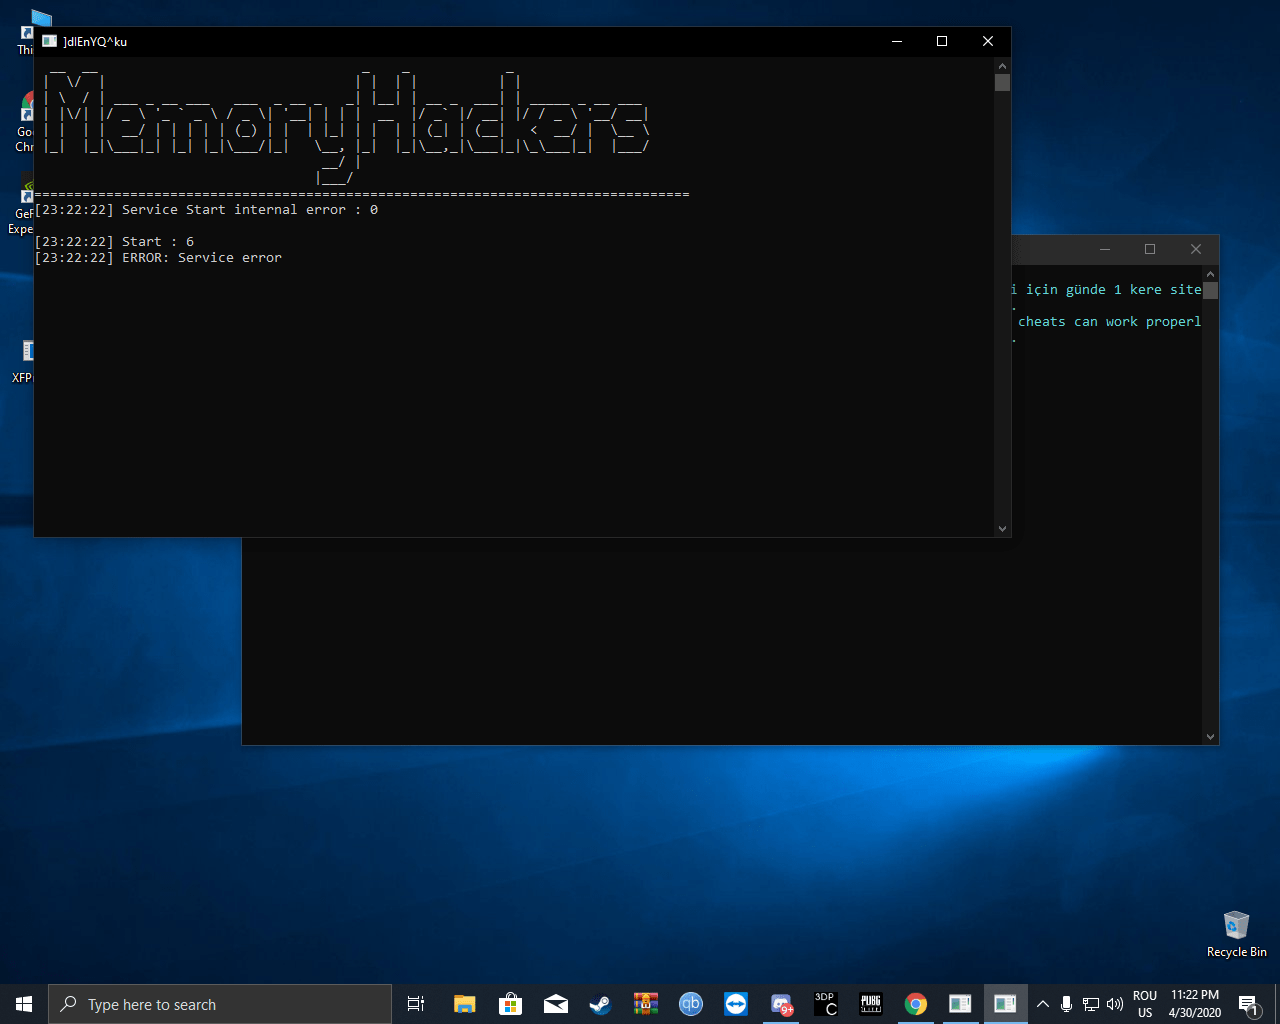Click the 'cheats can work properl' text in the background console
This screenshot has height=1024, width=1280.
pyautogui.click(x=1110, y=322)
